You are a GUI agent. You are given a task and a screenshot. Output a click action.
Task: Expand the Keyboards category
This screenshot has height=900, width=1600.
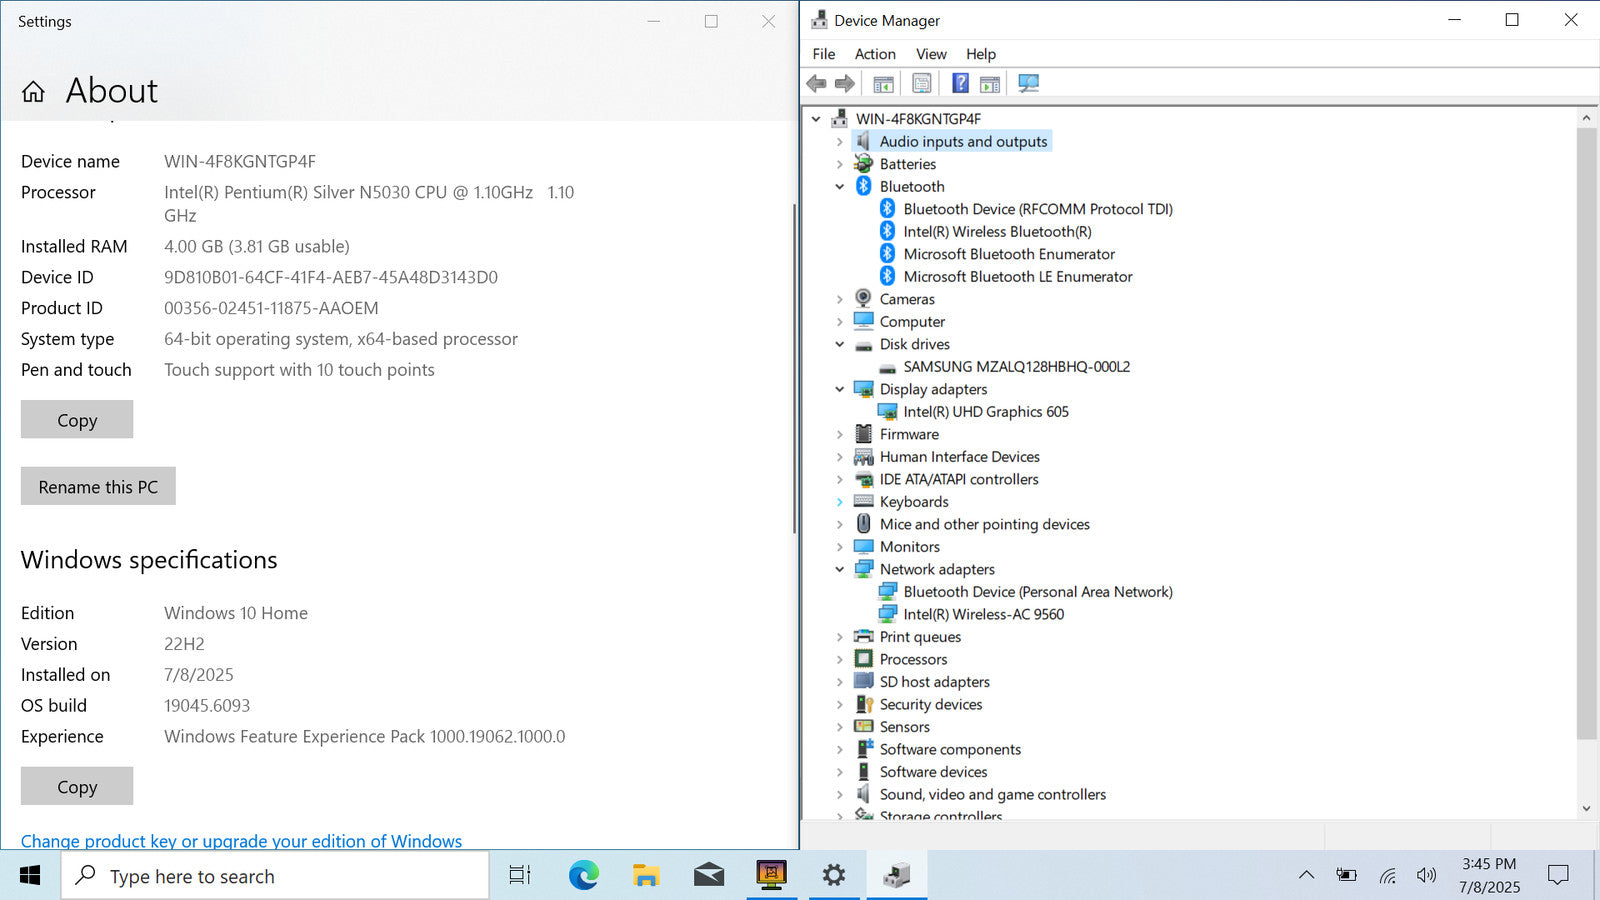click(840, 502)
